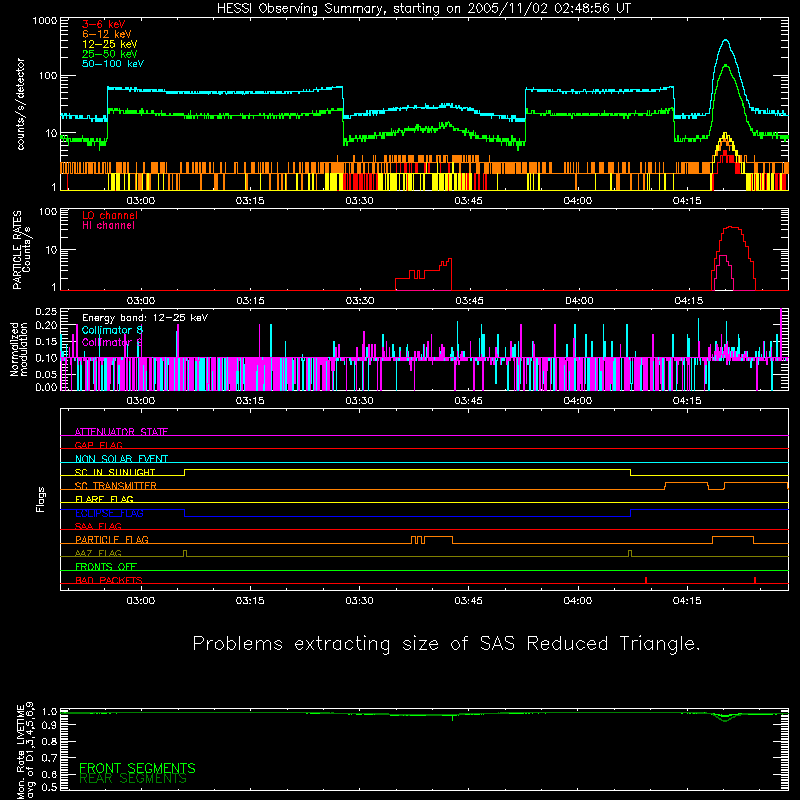The image size is (800, 800).
Task: Click the counts/s/detector axis label
Action: coord(21,104)
